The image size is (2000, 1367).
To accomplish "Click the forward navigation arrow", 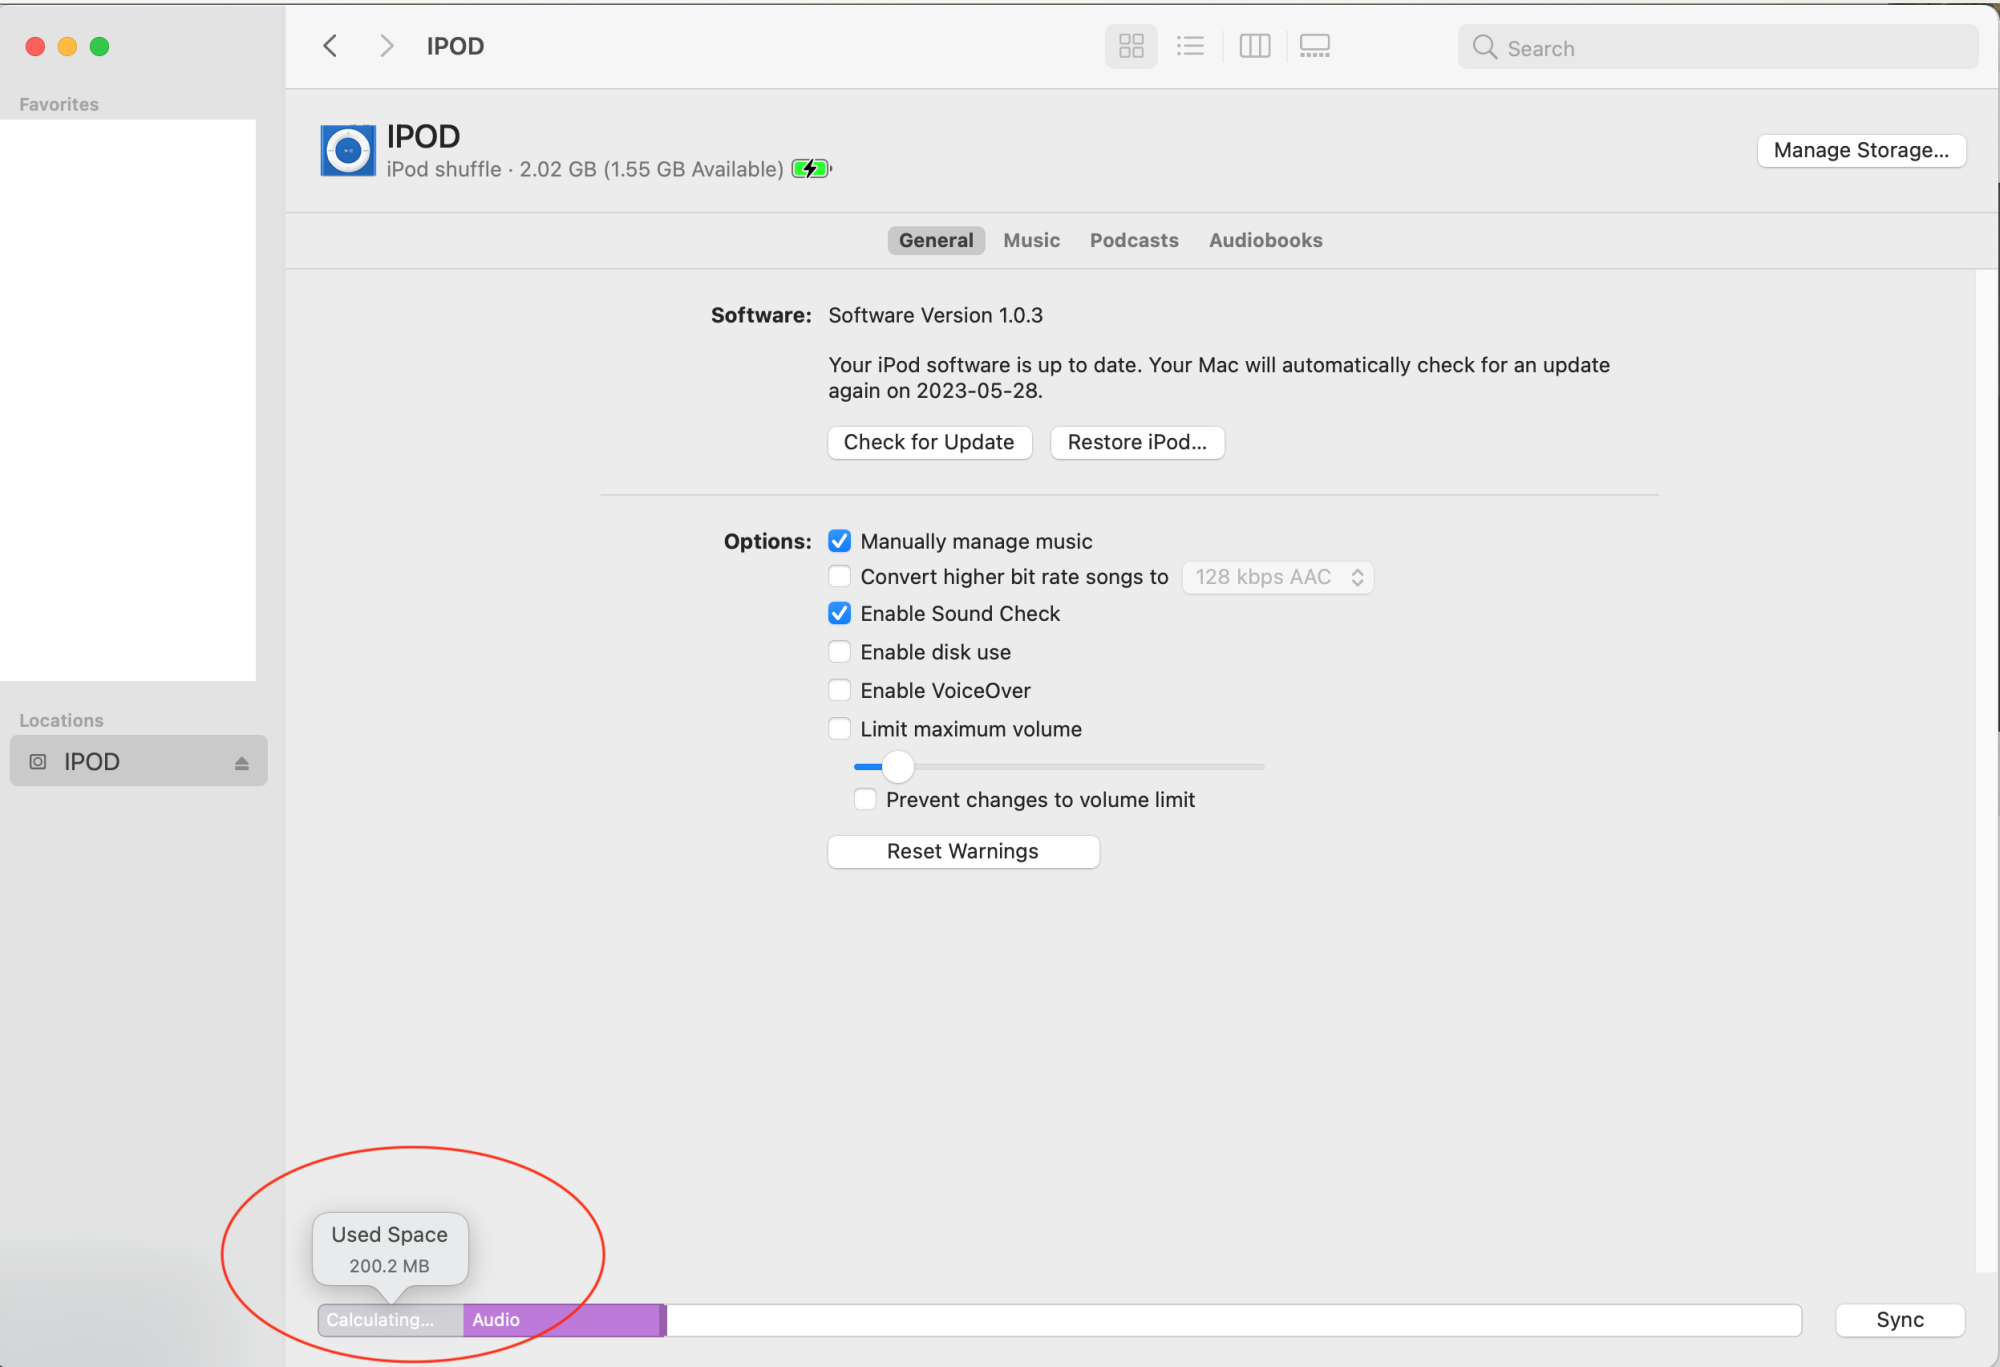I will [x=386, y=46].
